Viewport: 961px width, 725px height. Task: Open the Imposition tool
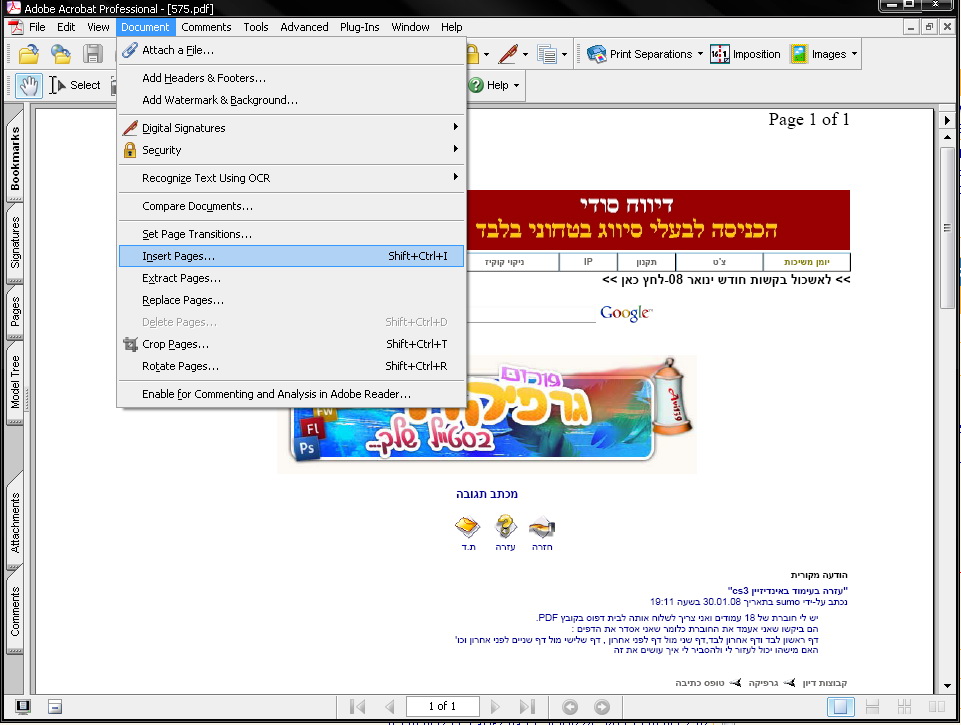[746, 54]
